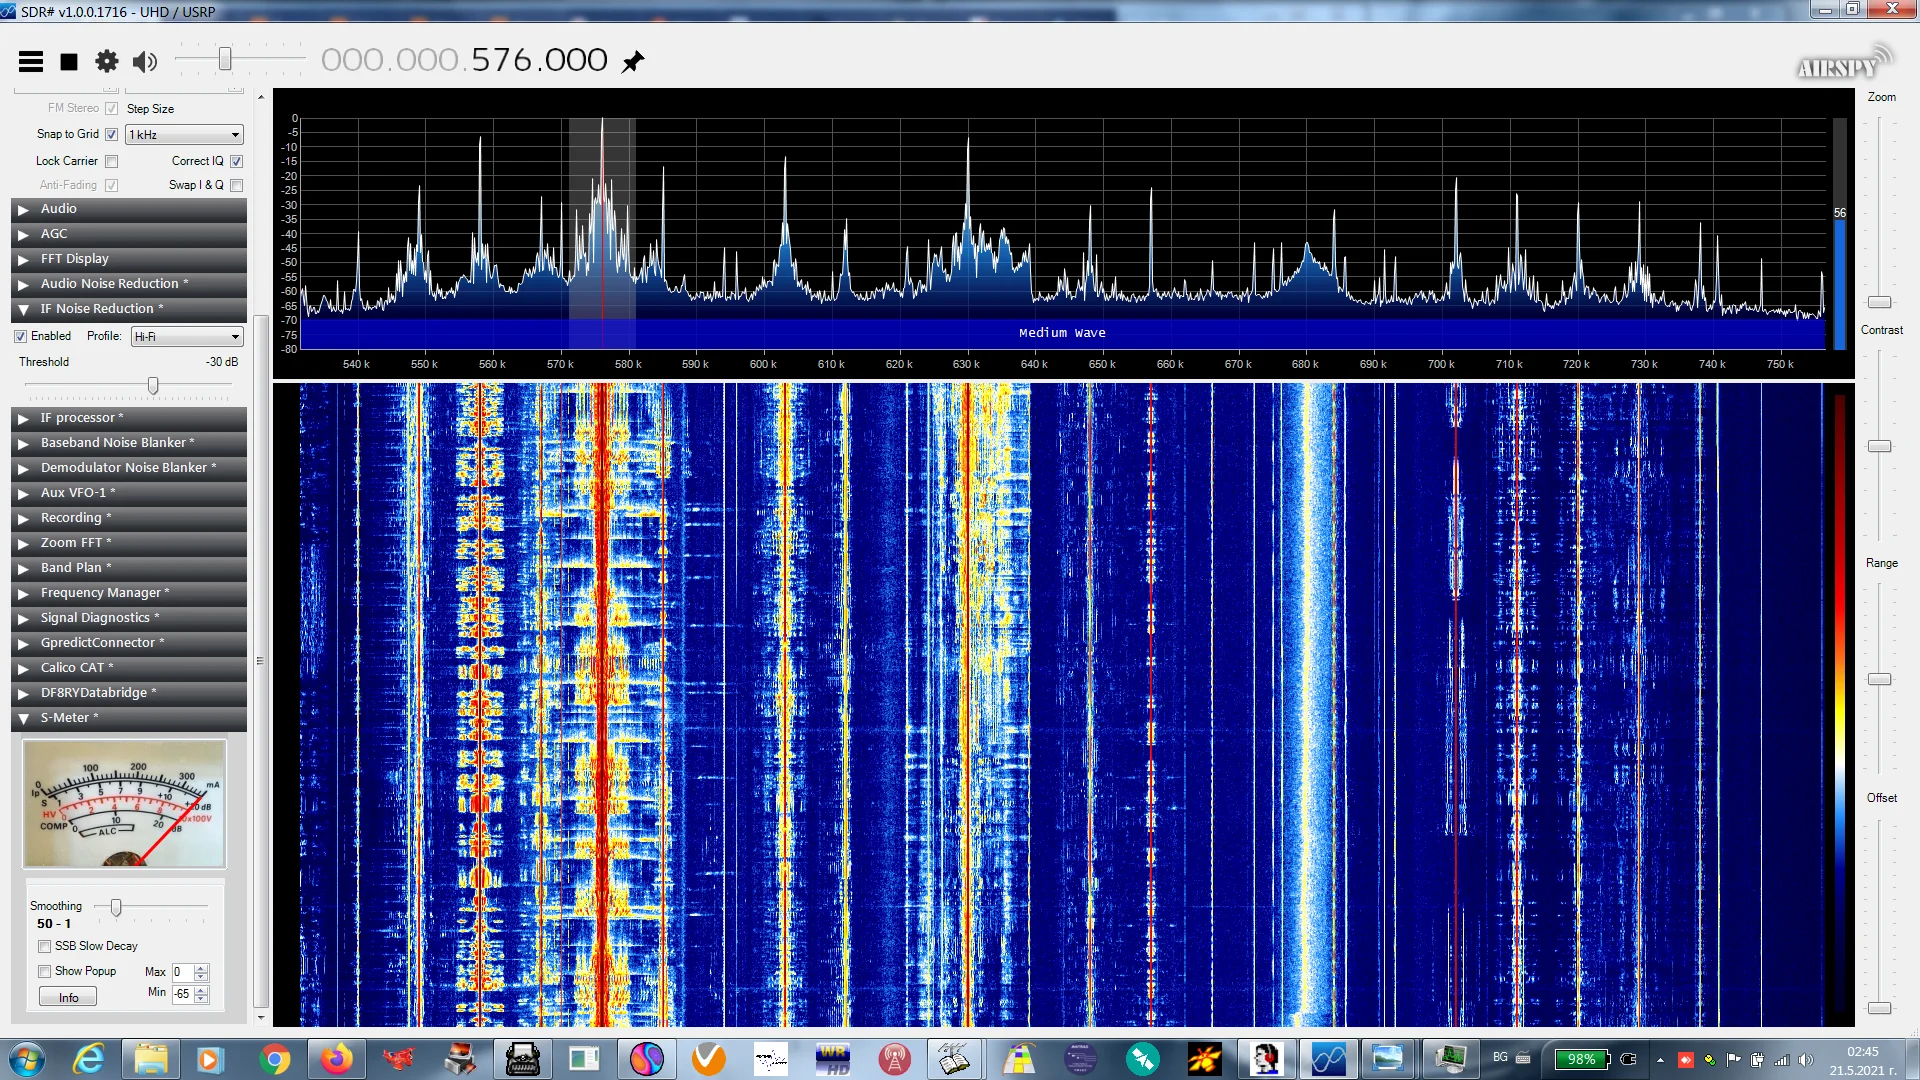
Task: Check the Swap I & Q option
Action: 237,185
